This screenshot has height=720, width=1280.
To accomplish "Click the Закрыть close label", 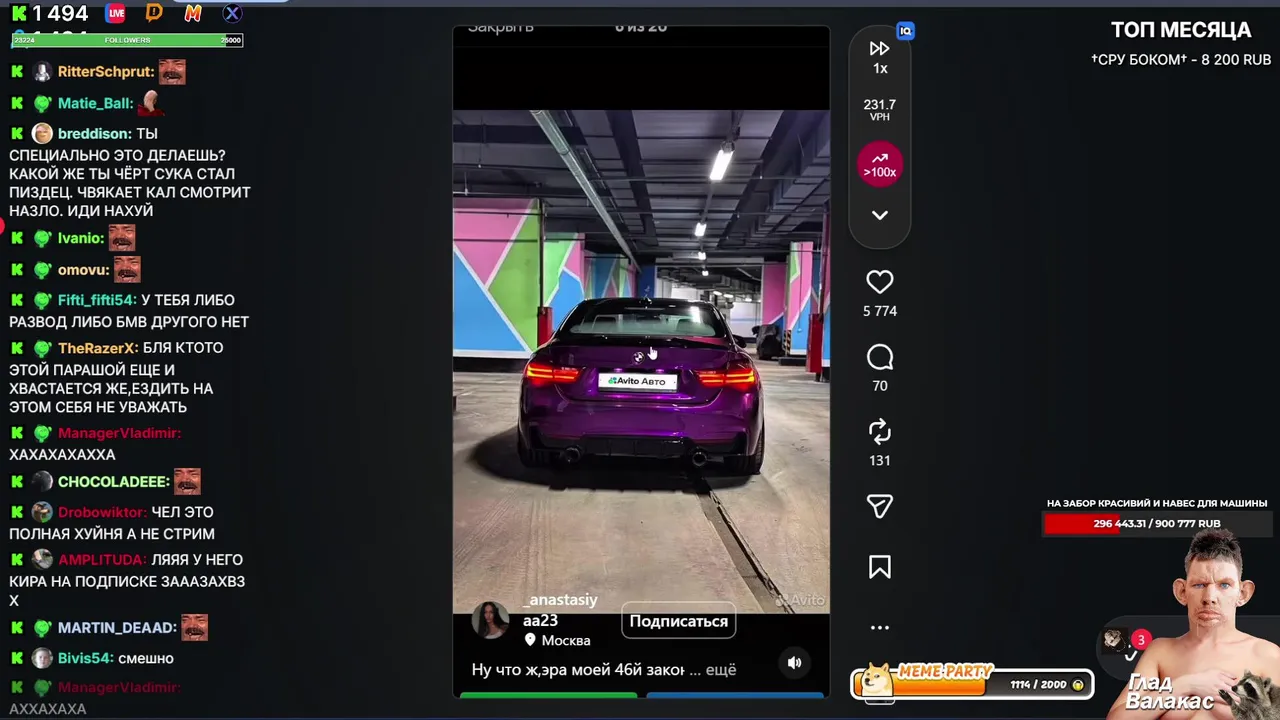I will [x=500, y=27].
